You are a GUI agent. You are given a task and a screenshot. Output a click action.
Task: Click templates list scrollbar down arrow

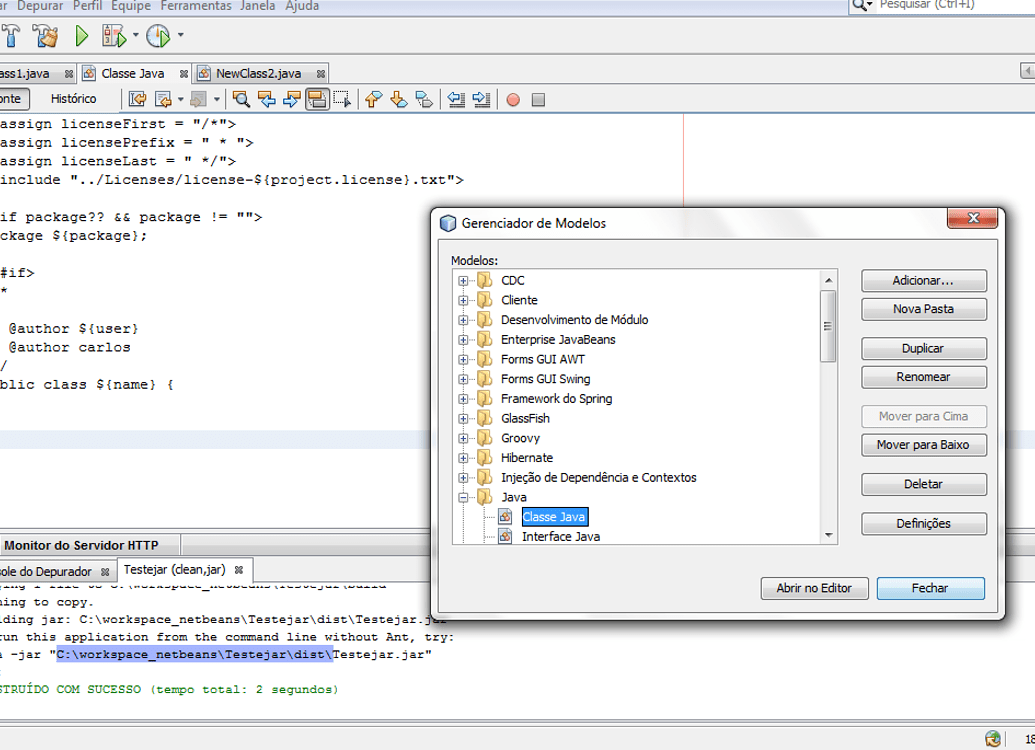click(828, 535)
